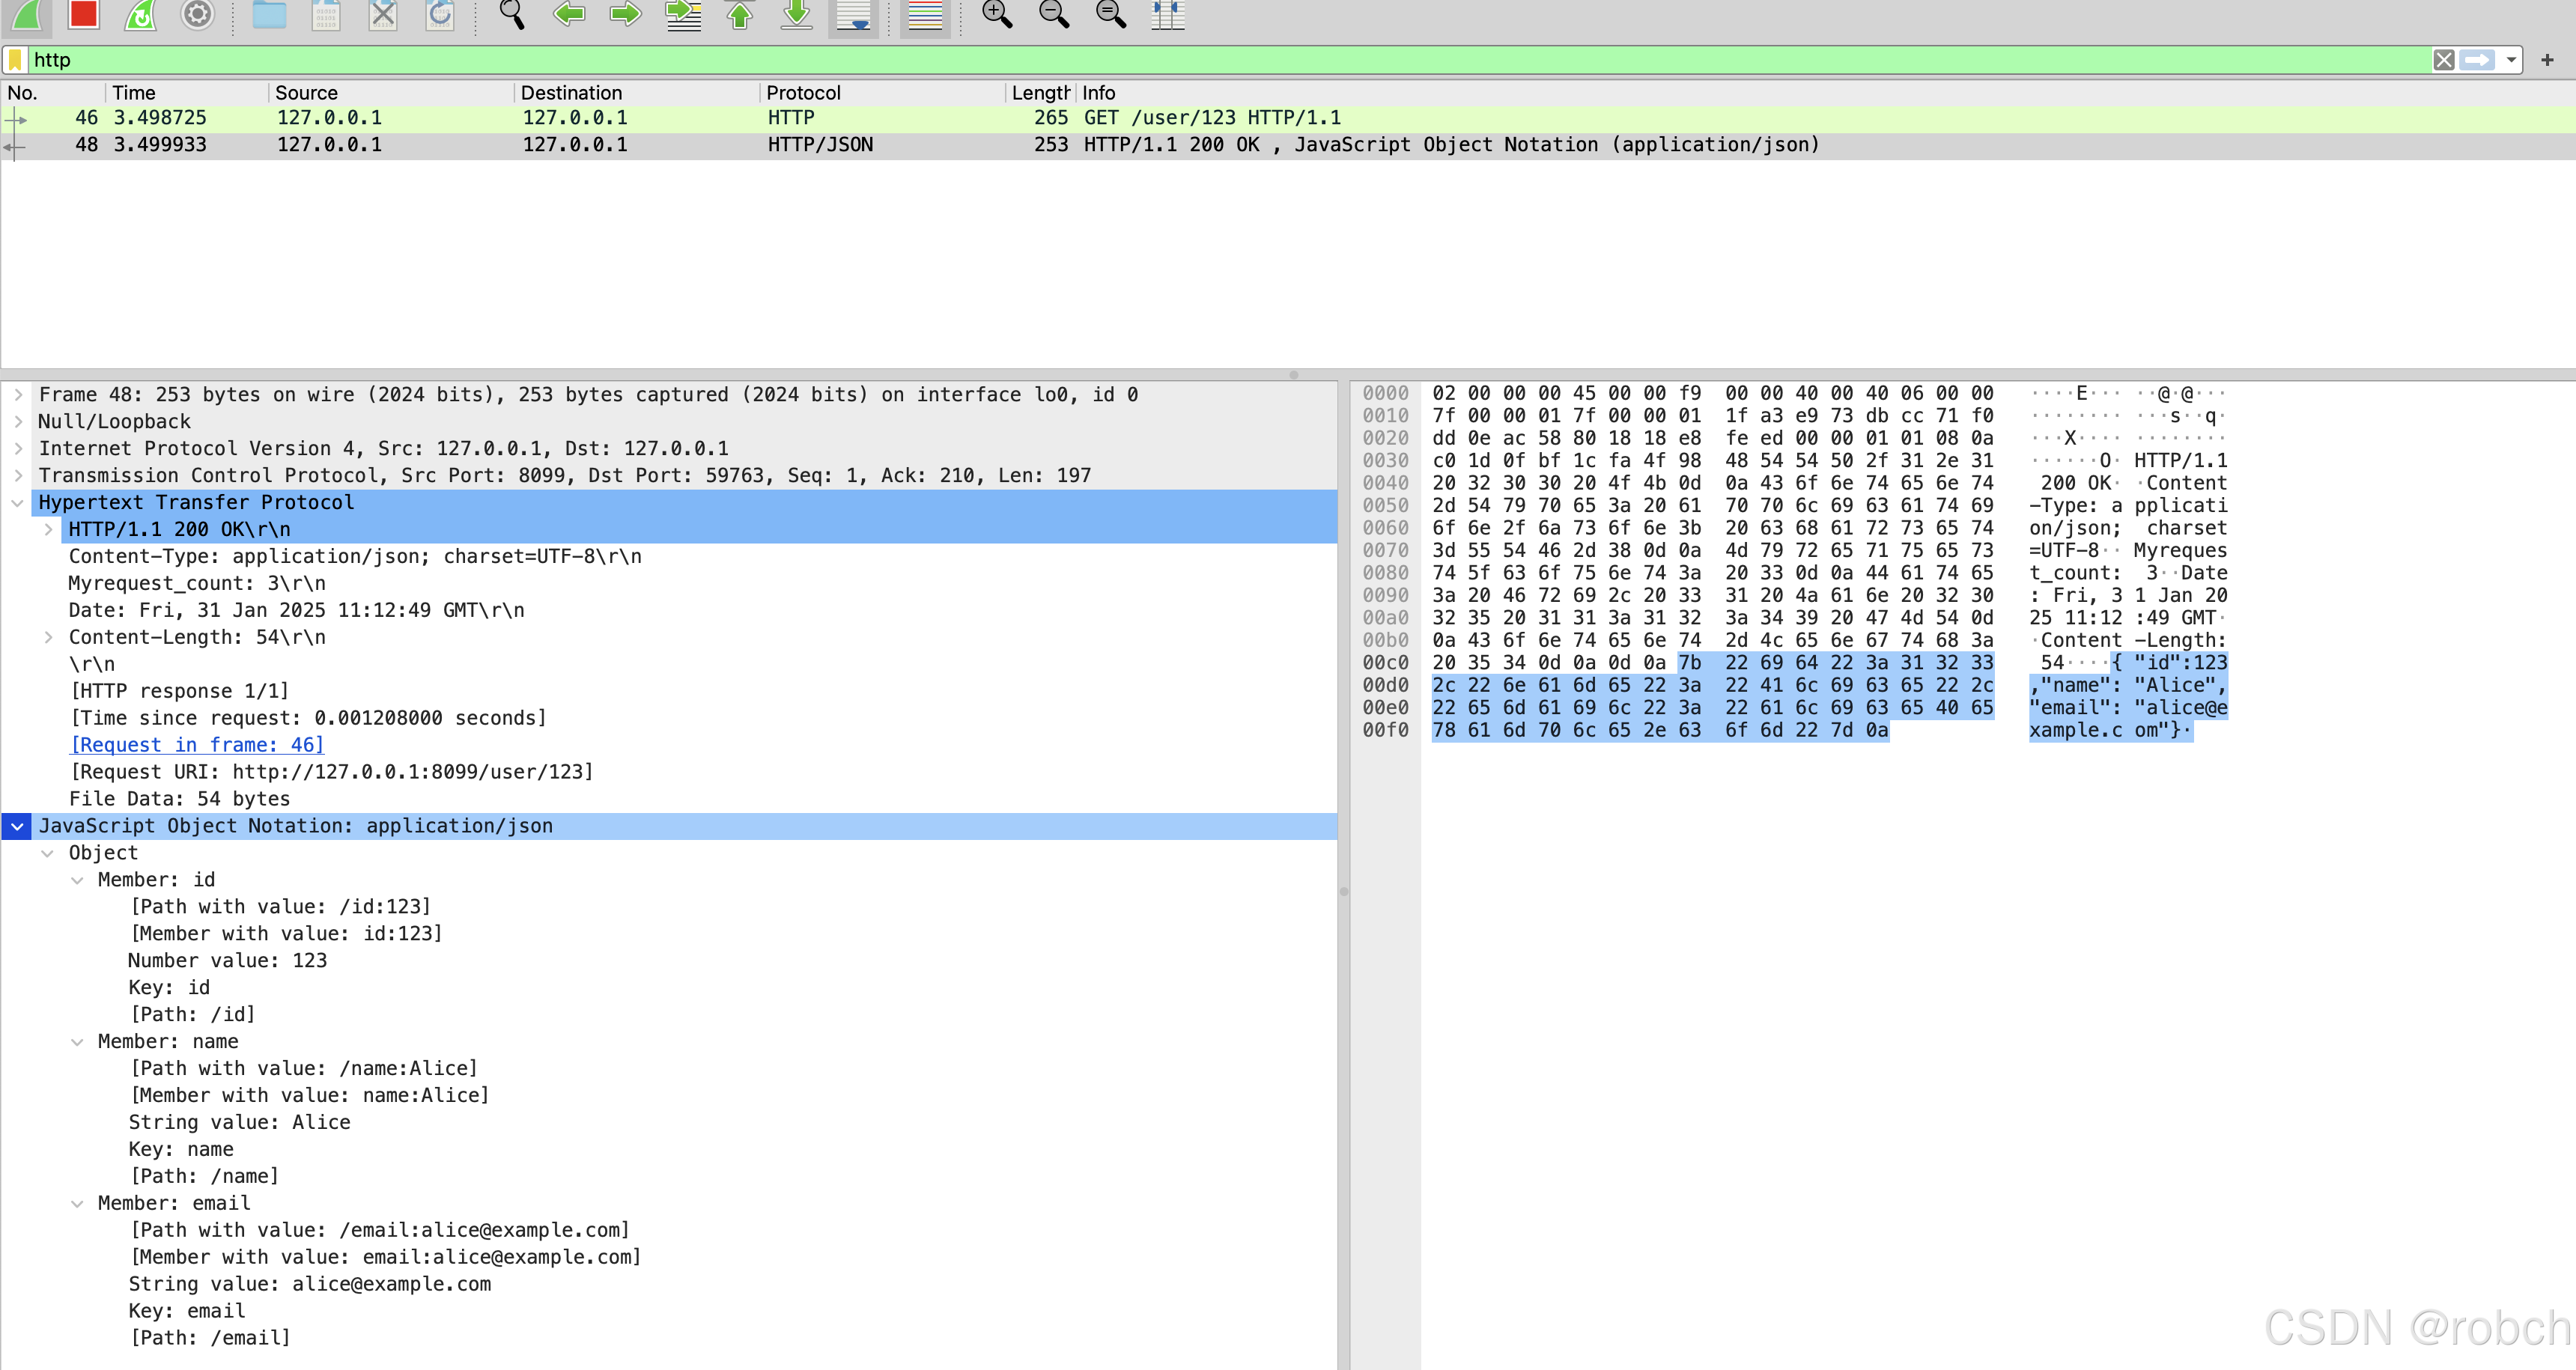Follow the Request in frame: 46 link
Viewport: 2576px width, 1370px height.
197,745
